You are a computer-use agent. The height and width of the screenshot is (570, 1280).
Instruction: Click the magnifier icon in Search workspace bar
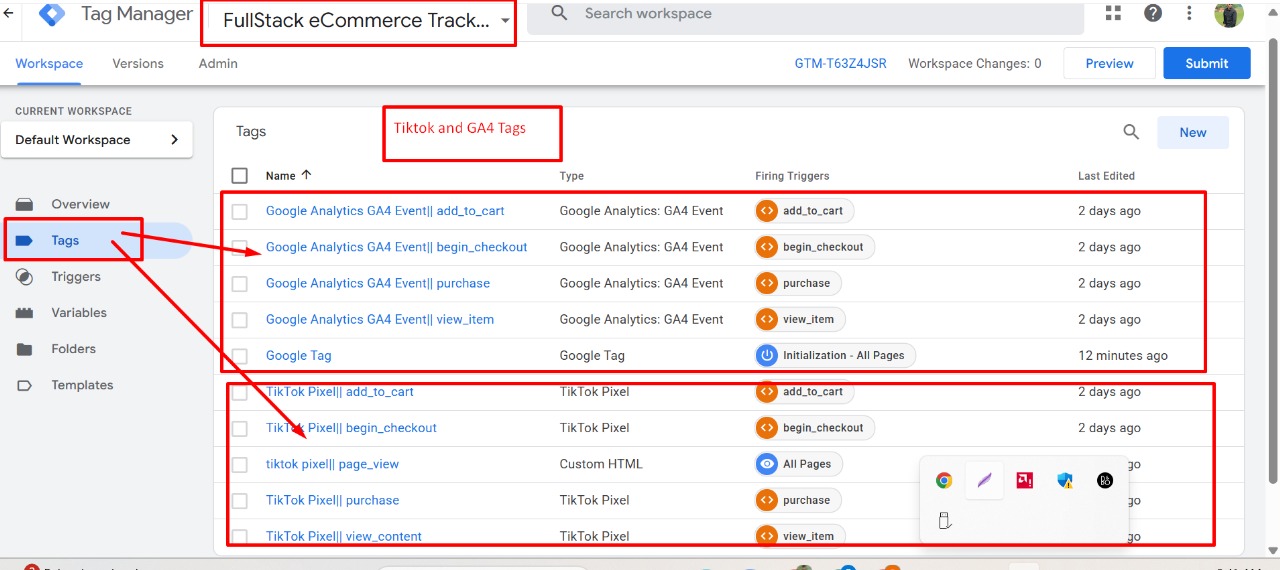[x=560, y=13]
